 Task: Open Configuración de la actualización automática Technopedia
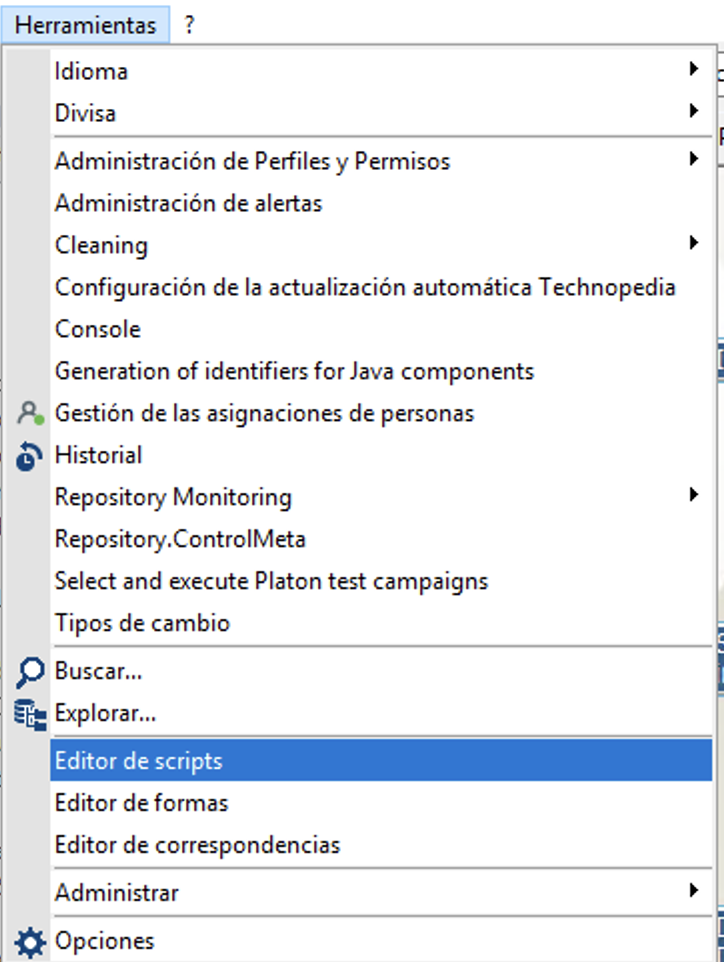[x=381, y=287]
